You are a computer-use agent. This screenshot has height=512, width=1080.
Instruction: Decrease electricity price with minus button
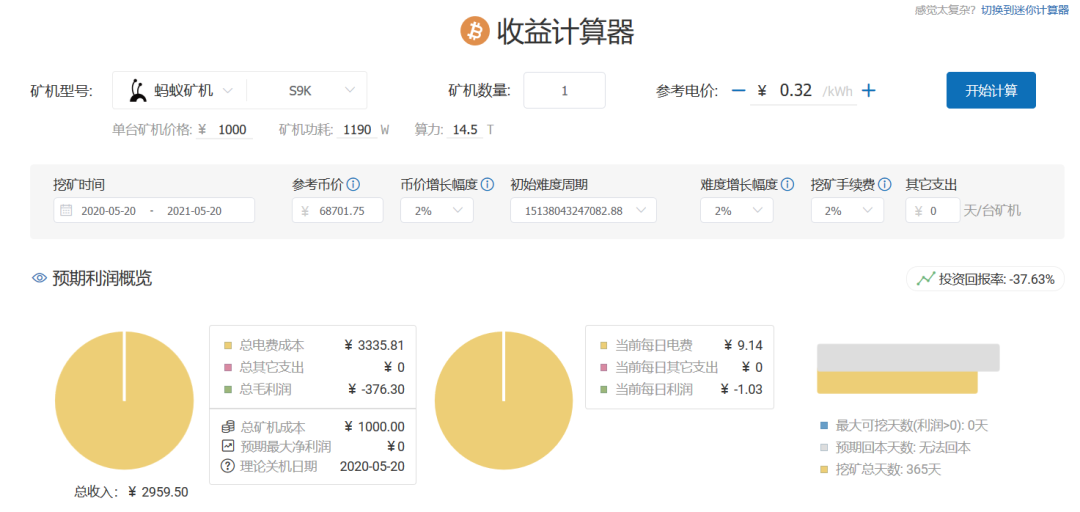pos(738,90)
